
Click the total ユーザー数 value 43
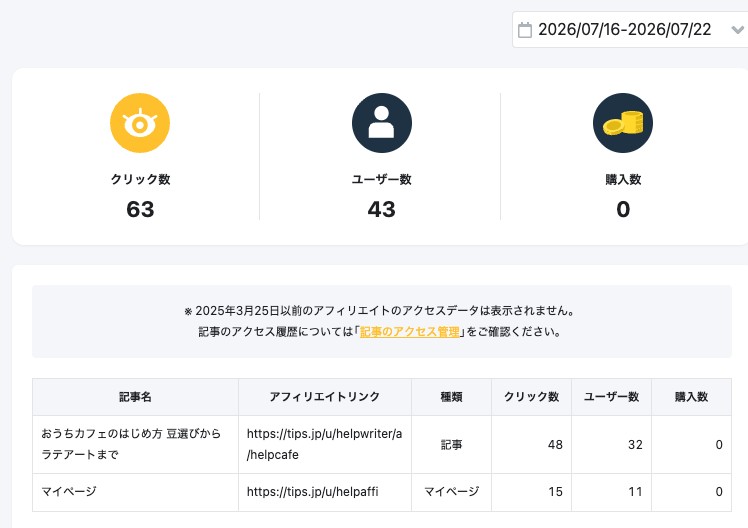click(x=382, y=209)
